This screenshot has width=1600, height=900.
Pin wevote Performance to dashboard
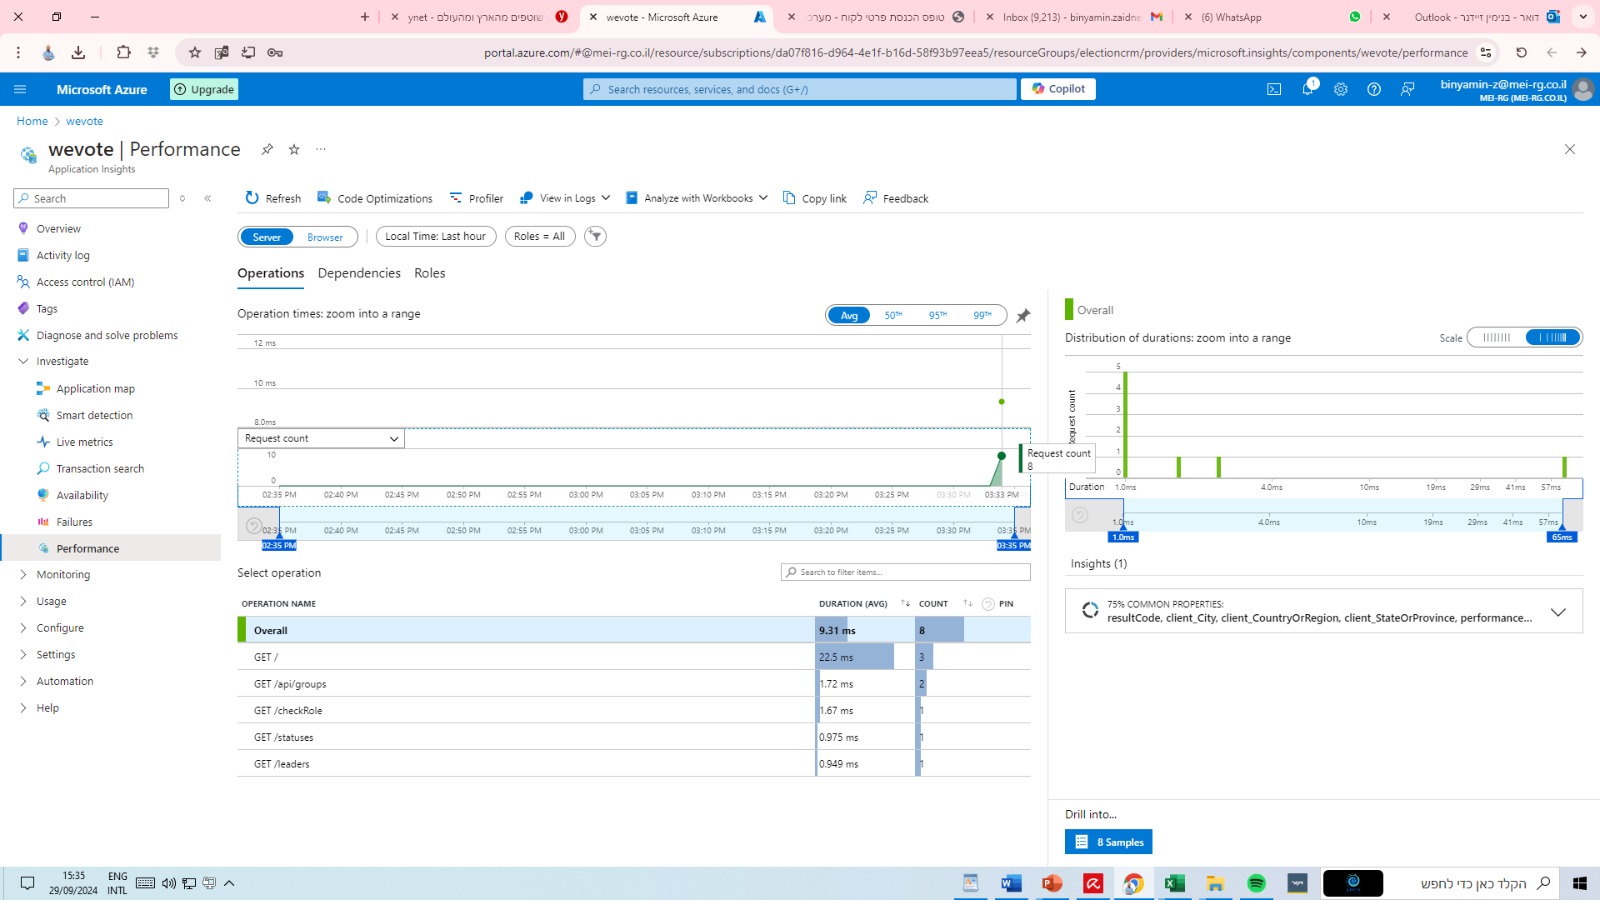[267, 149]
